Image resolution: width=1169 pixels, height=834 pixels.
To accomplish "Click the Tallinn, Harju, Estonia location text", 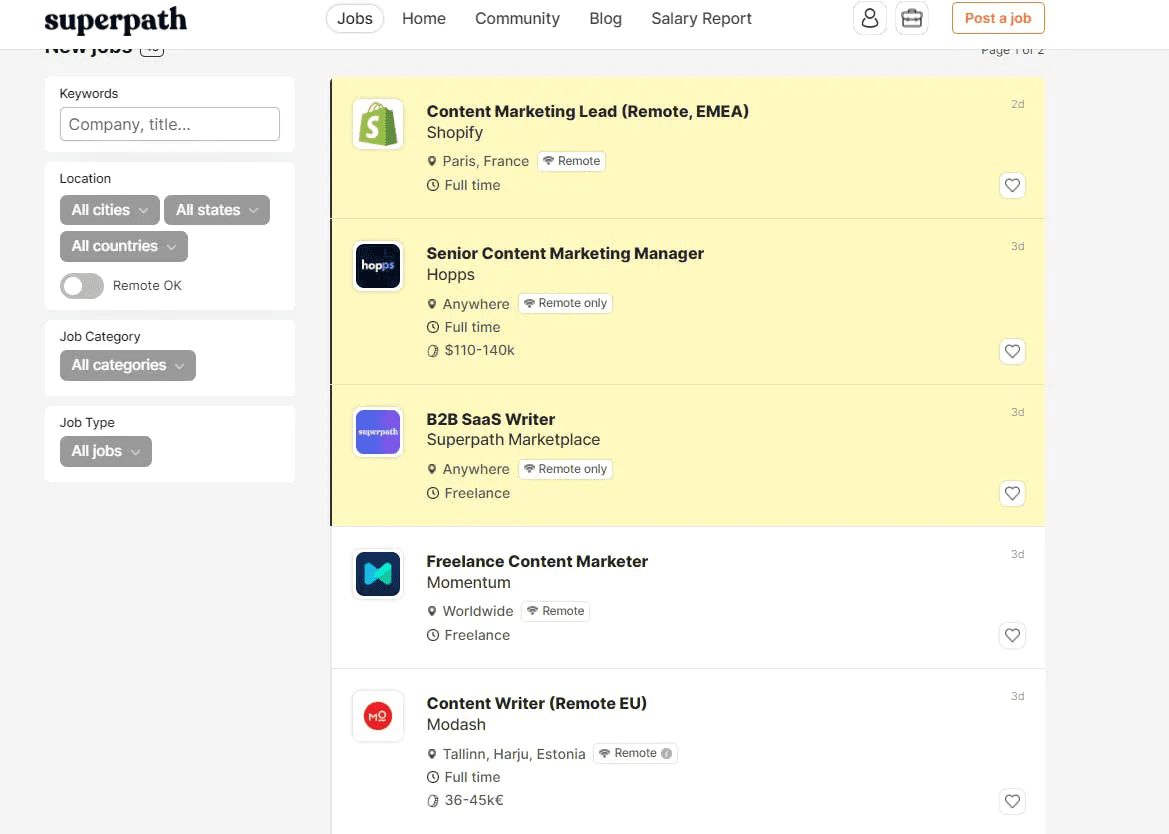I will pyautogui.click(x=514, y=754).
